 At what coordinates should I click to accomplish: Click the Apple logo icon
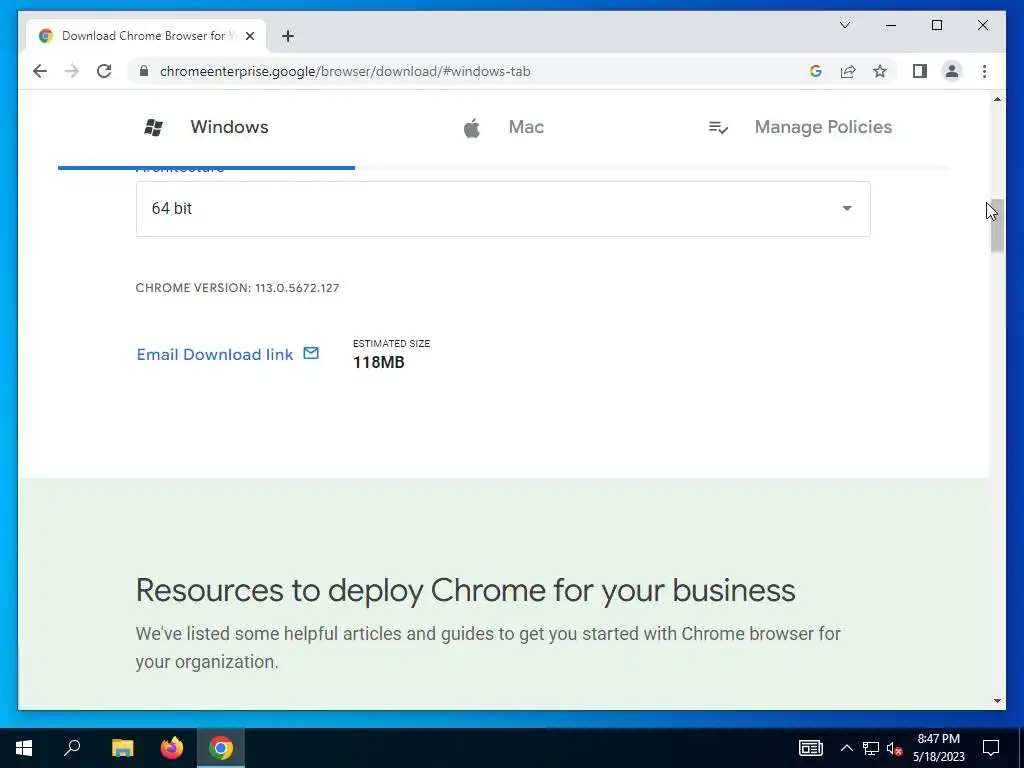click(x=472, y=127)
